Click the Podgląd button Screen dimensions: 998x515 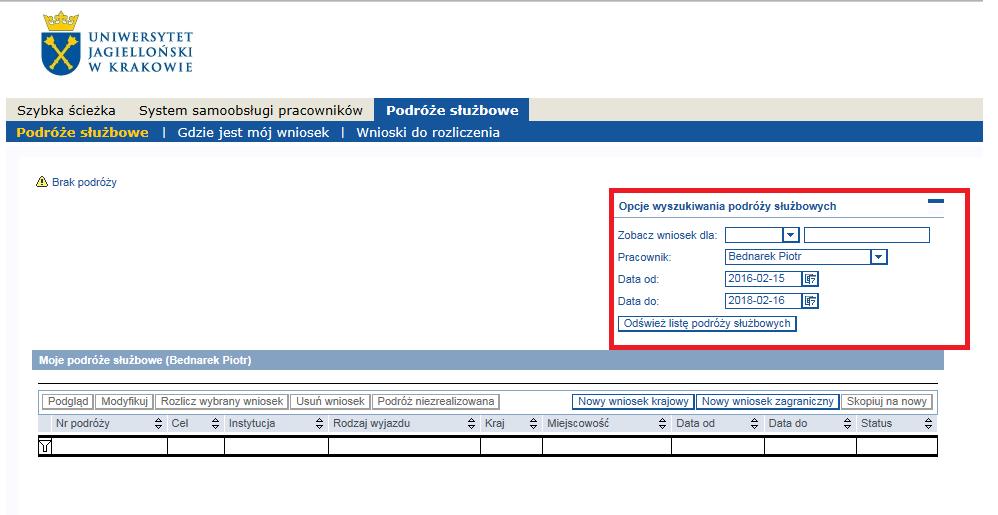click(x=68, y=402)
